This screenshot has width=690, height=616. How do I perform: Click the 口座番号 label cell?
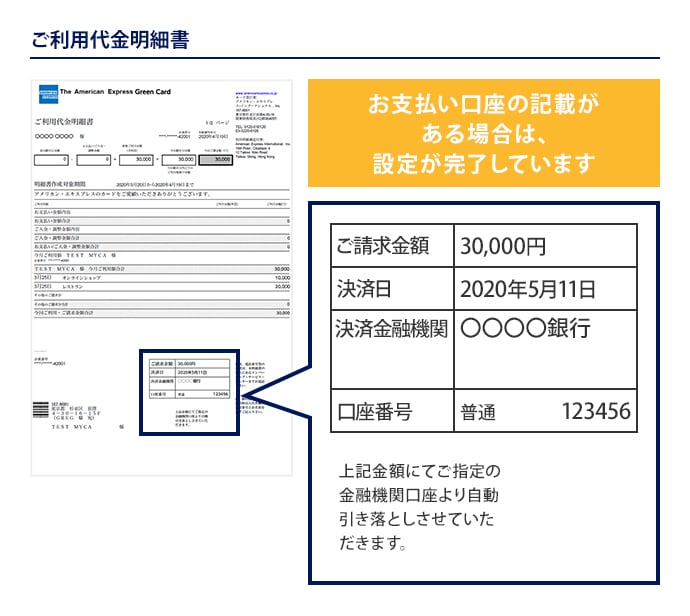pyautogui.click(x=391, y=411)
